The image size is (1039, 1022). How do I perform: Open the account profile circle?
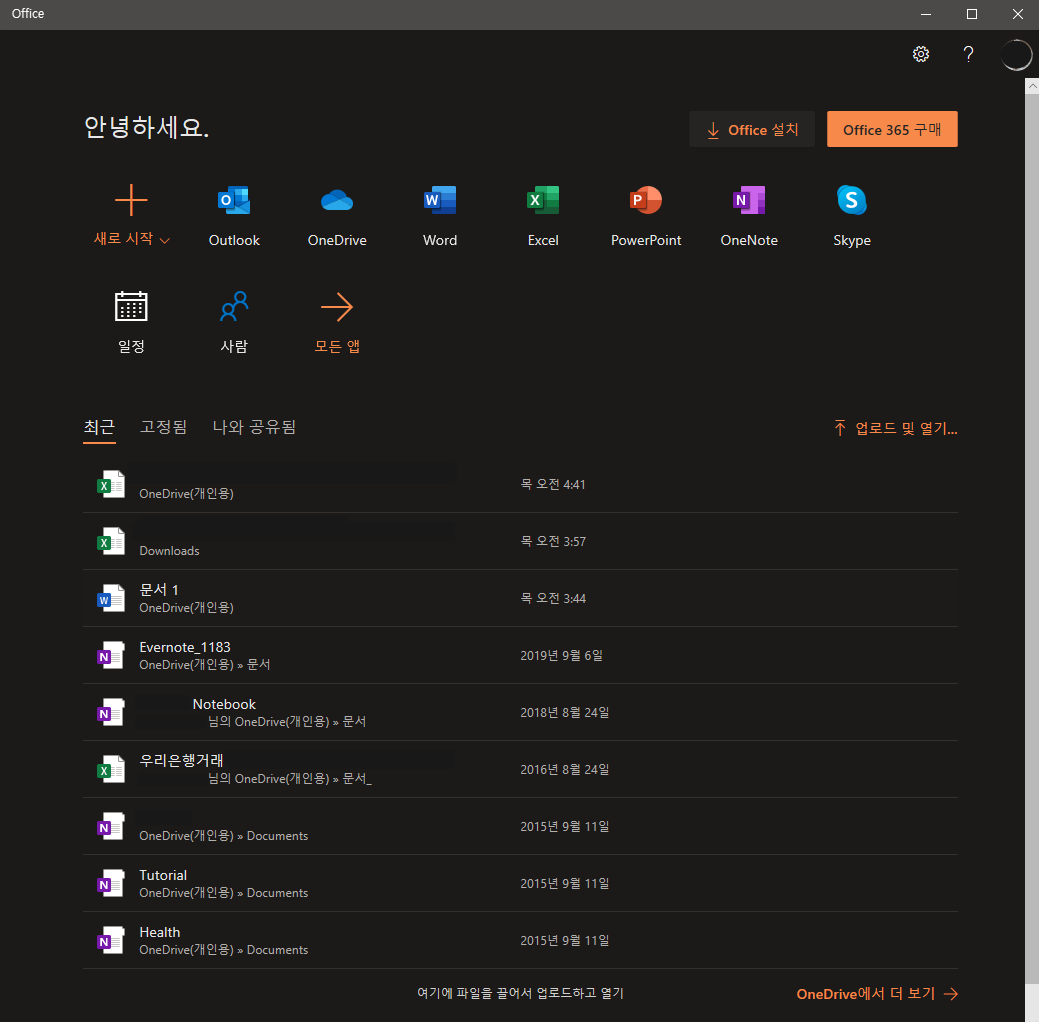(1016, 54)
